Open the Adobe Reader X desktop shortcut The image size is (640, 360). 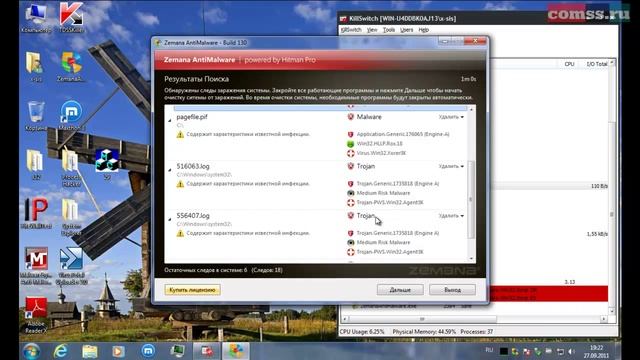pos(36,315)
